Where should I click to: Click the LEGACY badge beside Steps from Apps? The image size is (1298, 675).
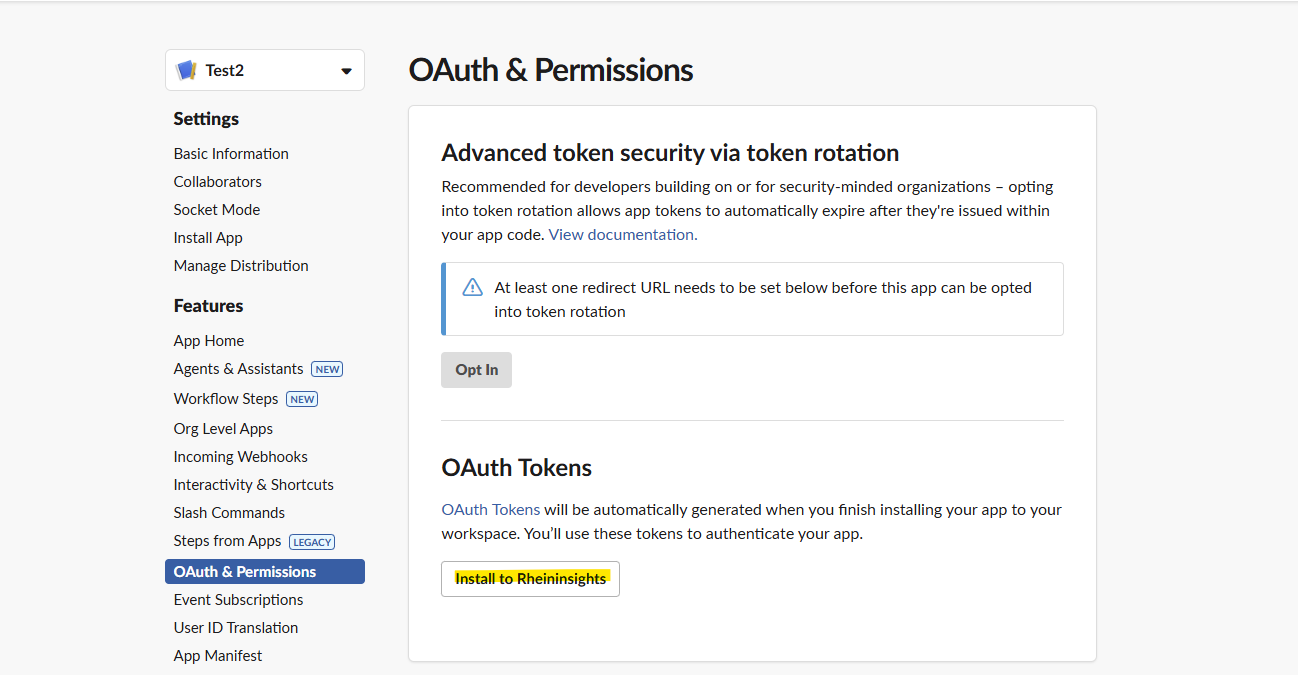312,542
